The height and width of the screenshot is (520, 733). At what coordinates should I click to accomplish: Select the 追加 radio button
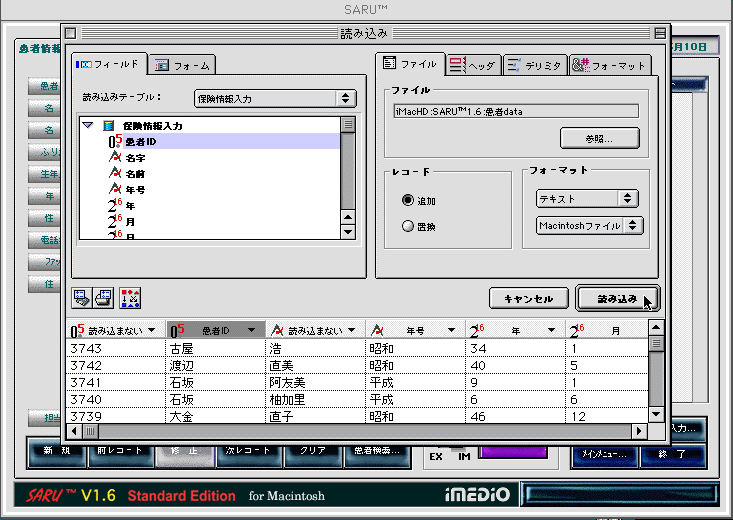coord(408,200)
